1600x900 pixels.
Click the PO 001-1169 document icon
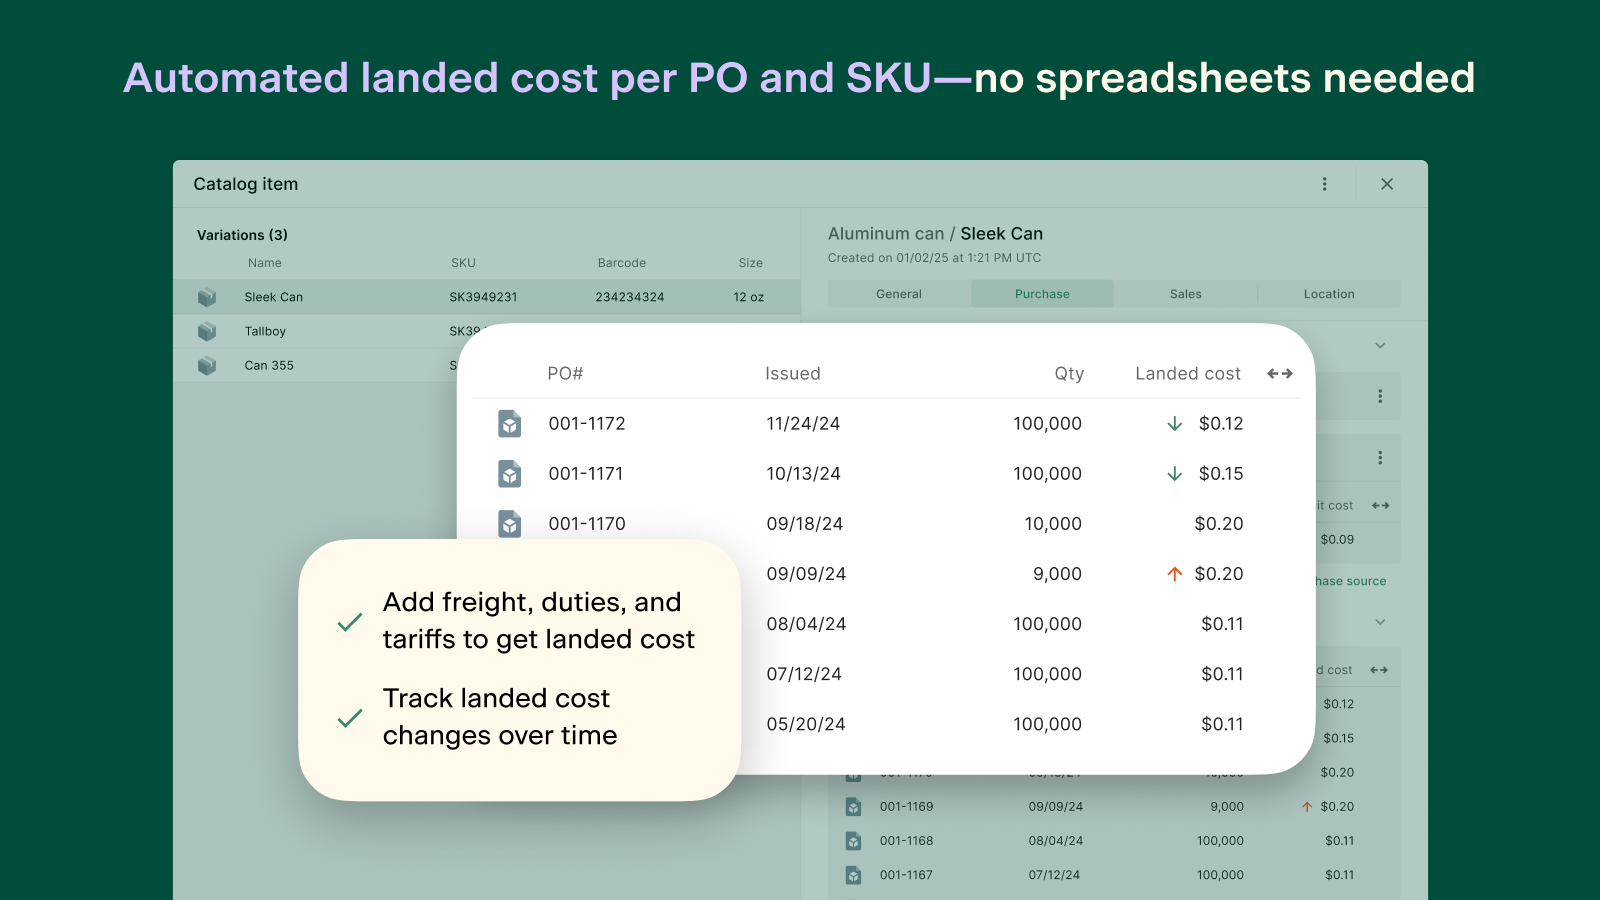(853, 807)
